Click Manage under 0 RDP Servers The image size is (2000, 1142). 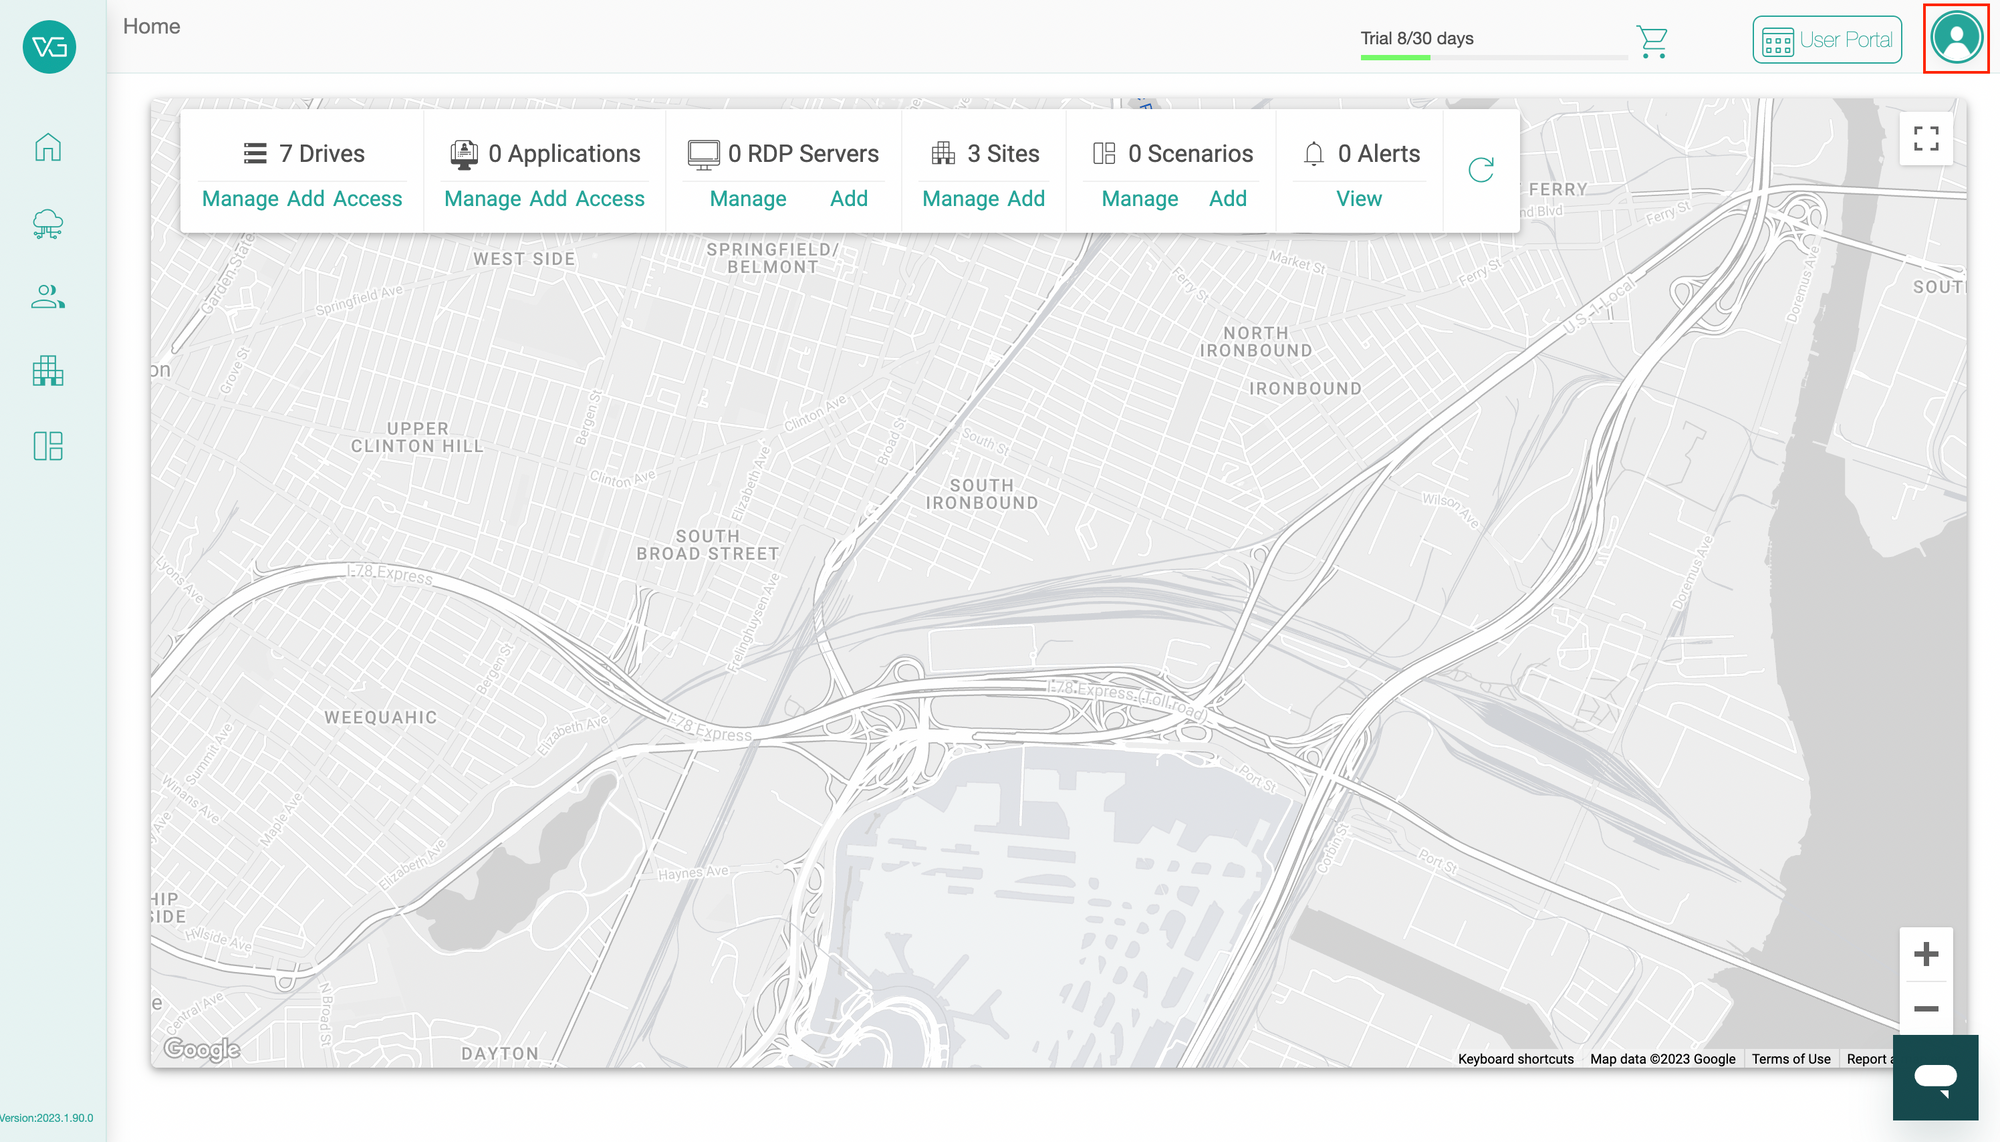pos(748,199)
